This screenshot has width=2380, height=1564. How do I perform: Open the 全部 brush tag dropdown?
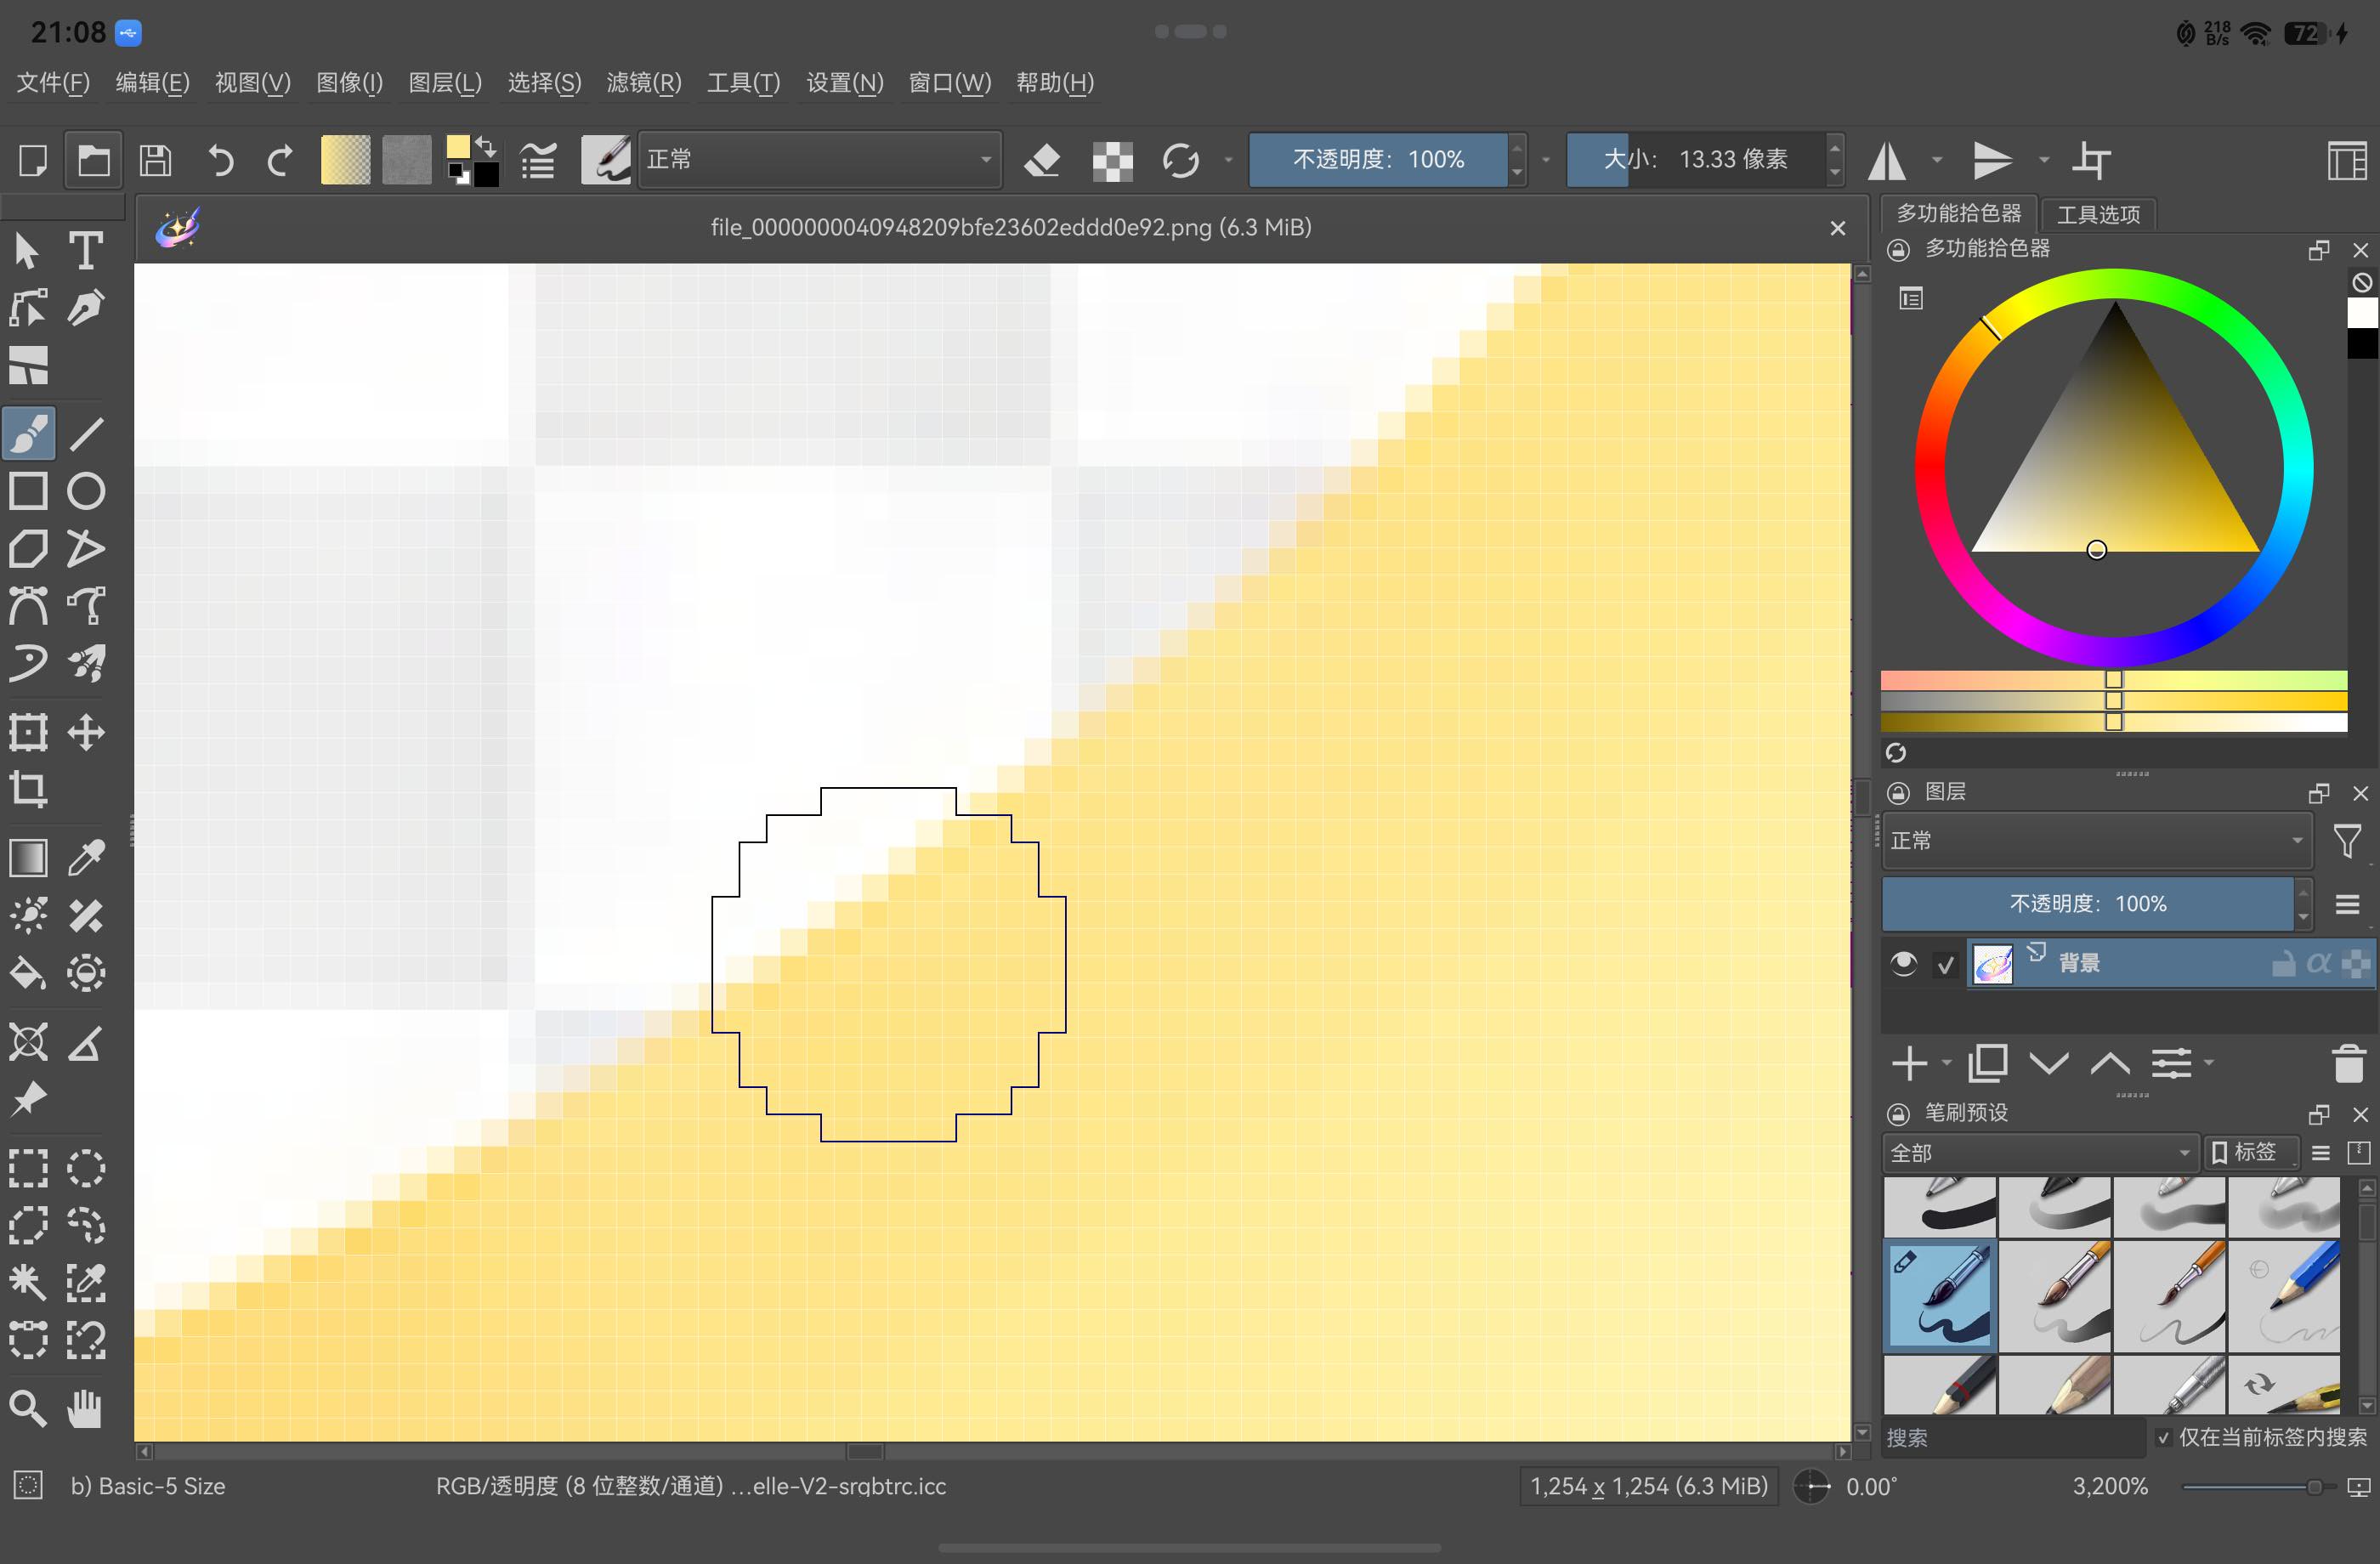tap(2040, 1152)
